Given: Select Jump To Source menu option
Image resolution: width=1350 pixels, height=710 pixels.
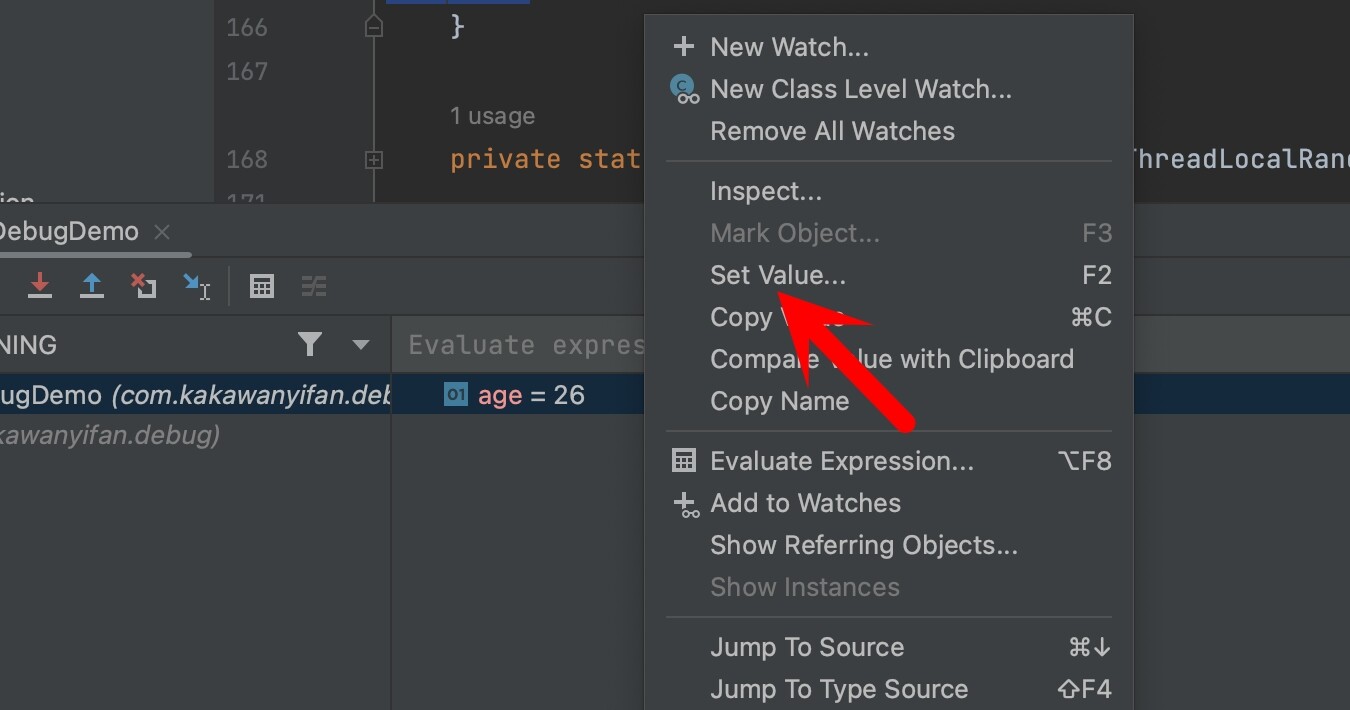Looking at the screenshot, I should click(x=806, y=647).
